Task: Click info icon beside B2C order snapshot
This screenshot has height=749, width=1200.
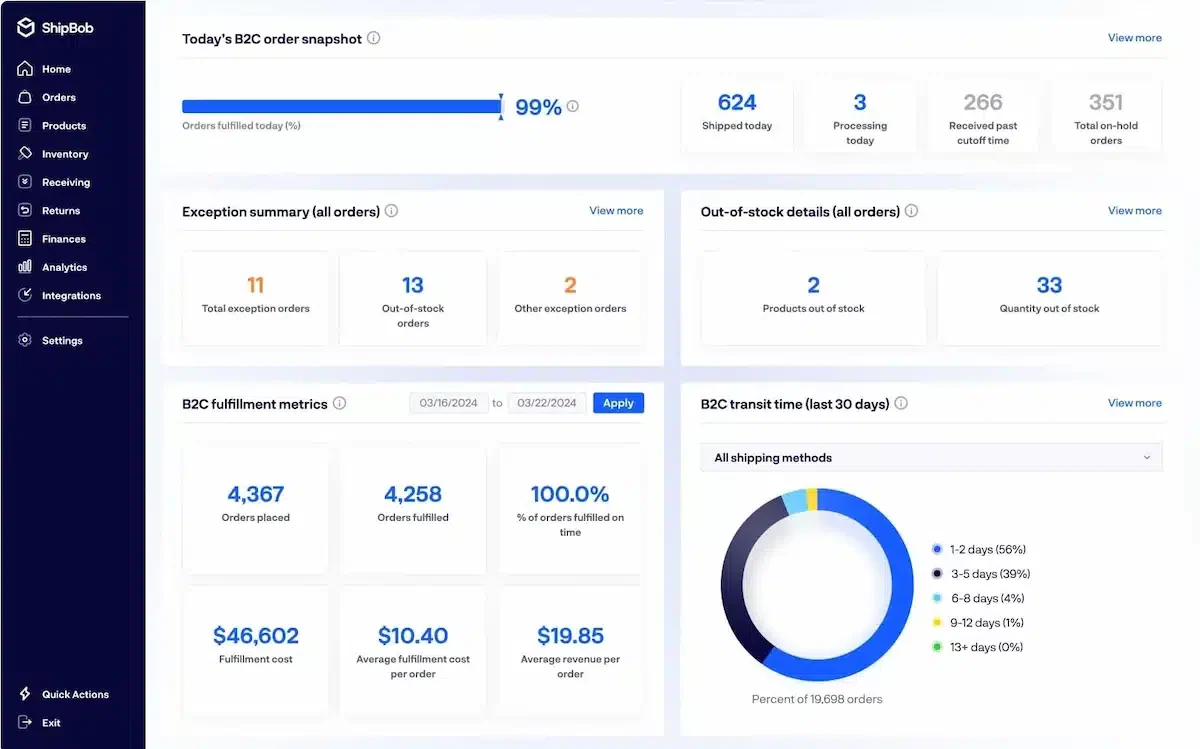Action: click(373, 38)
